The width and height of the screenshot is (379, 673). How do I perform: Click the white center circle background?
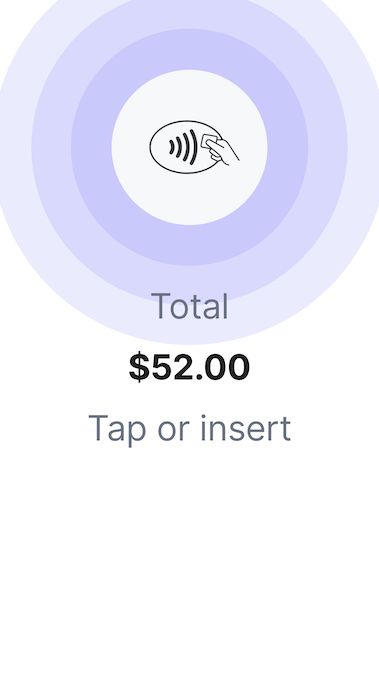(189, 197)
